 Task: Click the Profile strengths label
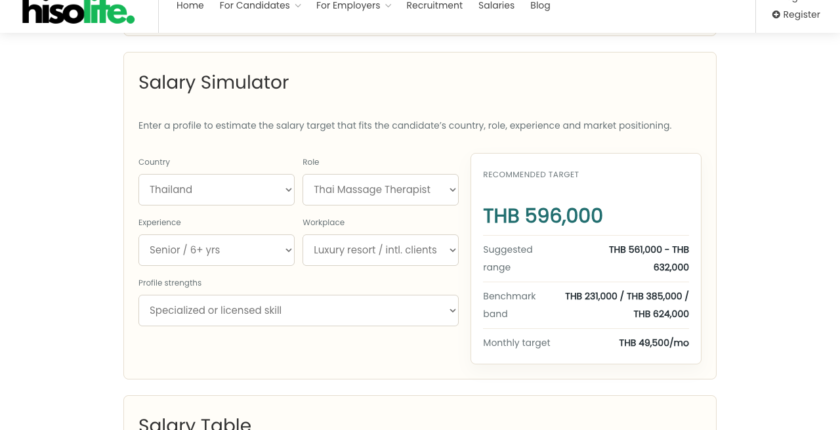[170, 283]
